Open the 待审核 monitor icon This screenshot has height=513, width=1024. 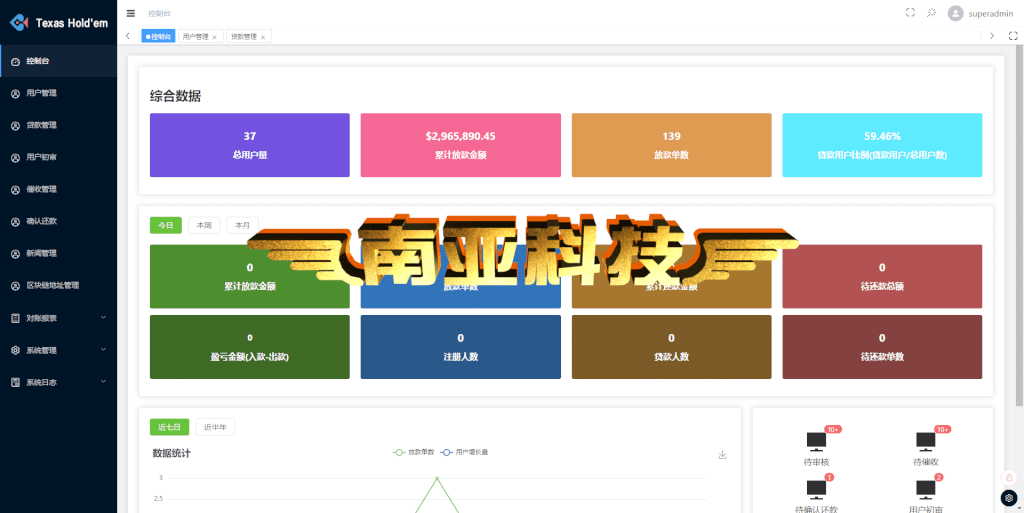(x=816, y=441)
